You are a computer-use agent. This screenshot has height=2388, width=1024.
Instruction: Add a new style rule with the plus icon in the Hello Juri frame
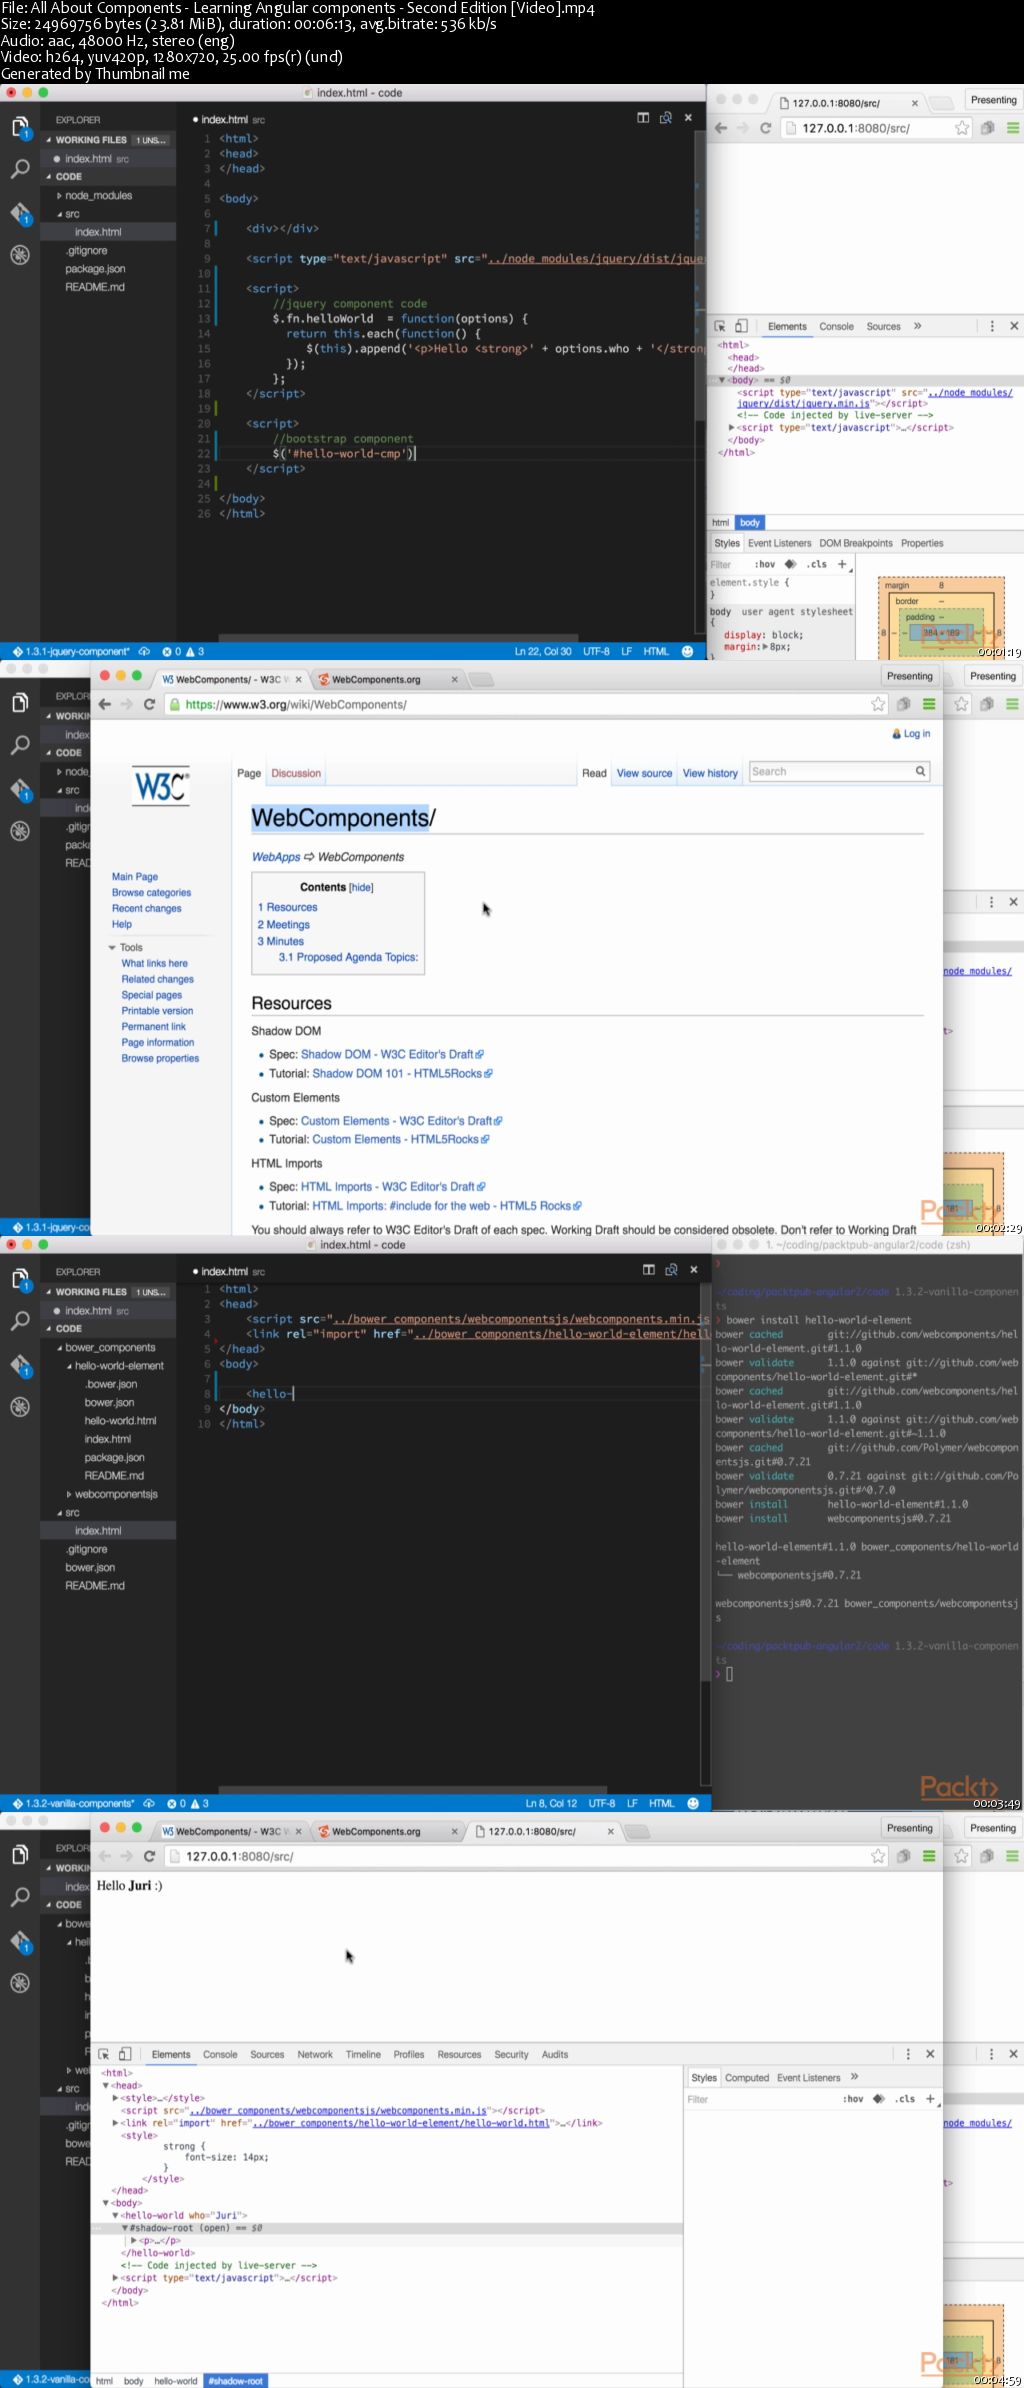pyautogui.click(x=930, y=2099)
